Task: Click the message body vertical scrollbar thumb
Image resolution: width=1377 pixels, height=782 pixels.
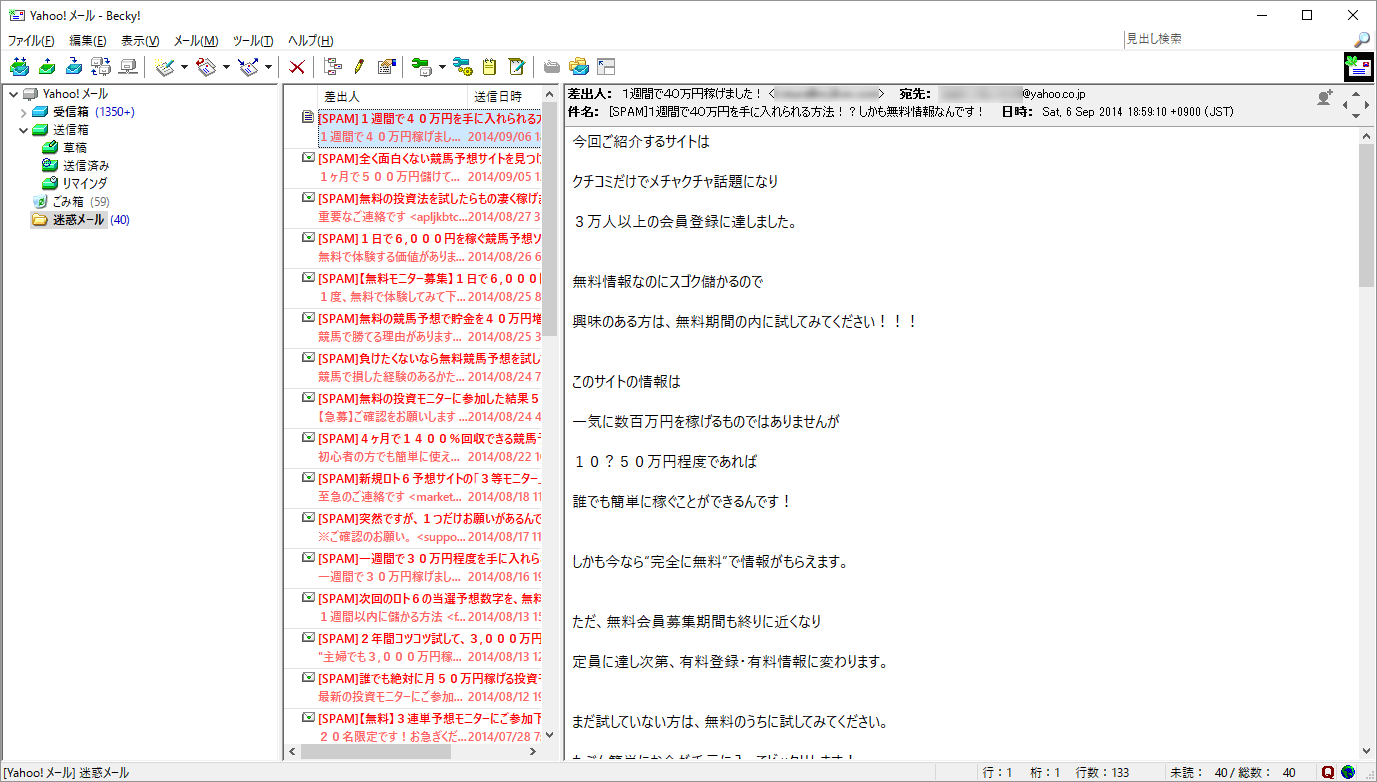Action: (1367, 214)
